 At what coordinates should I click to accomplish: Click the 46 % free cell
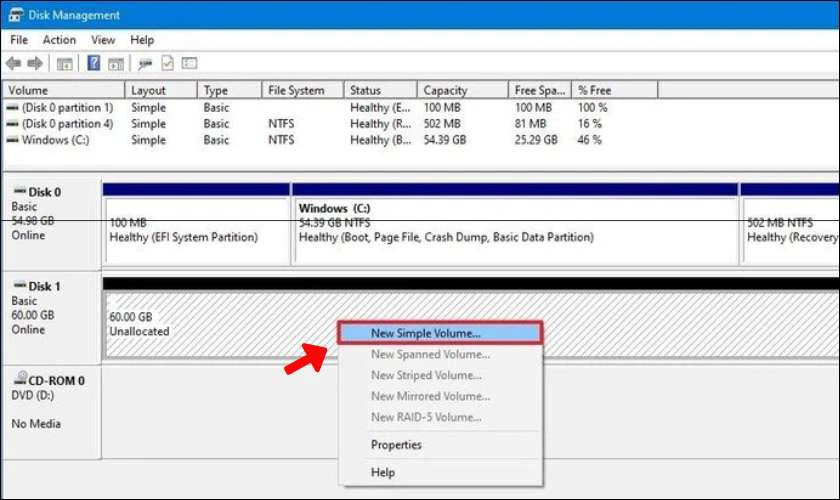(589, 140)
